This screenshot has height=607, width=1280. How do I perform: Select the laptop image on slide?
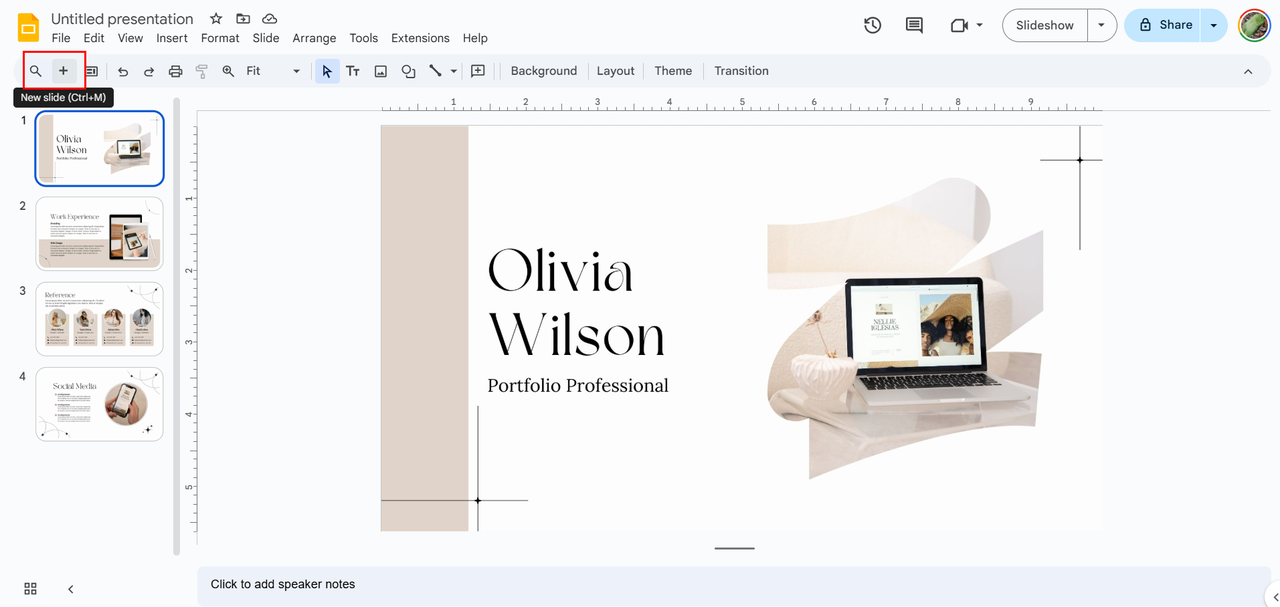point(905,328)
